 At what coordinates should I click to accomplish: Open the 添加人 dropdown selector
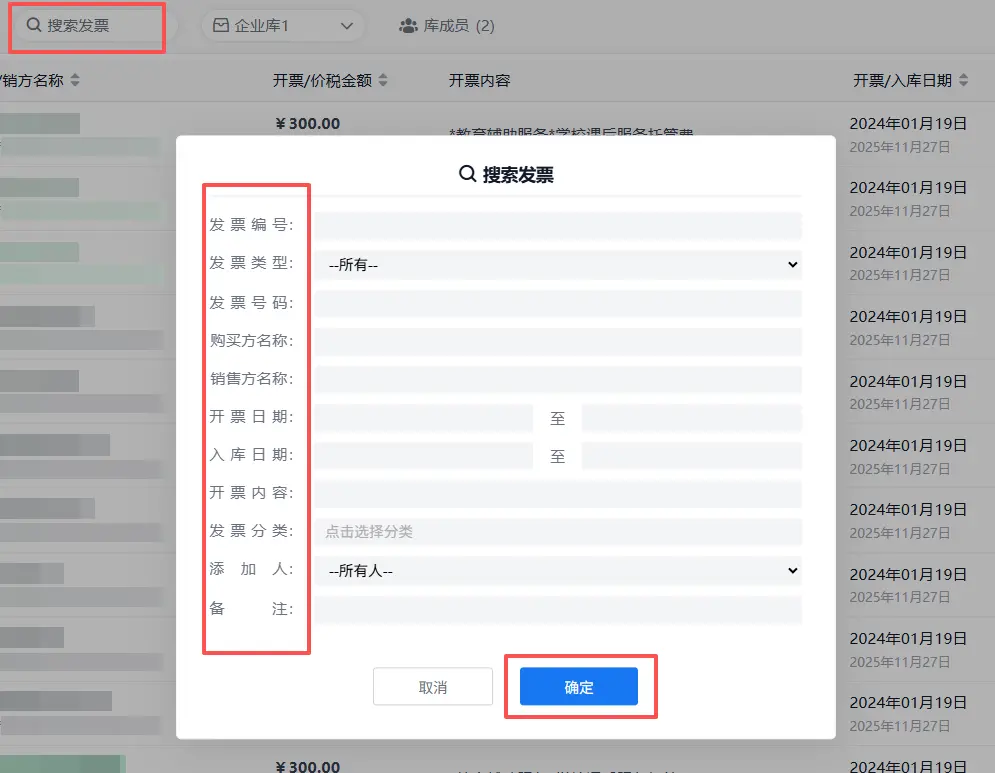coord(558,571)
